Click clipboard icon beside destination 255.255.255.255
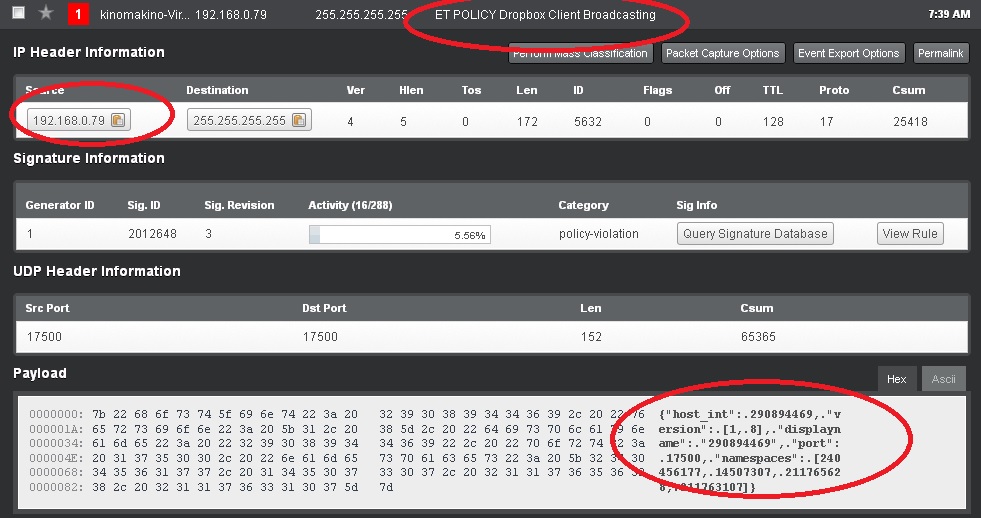The image size is (981, 518). 298,121
